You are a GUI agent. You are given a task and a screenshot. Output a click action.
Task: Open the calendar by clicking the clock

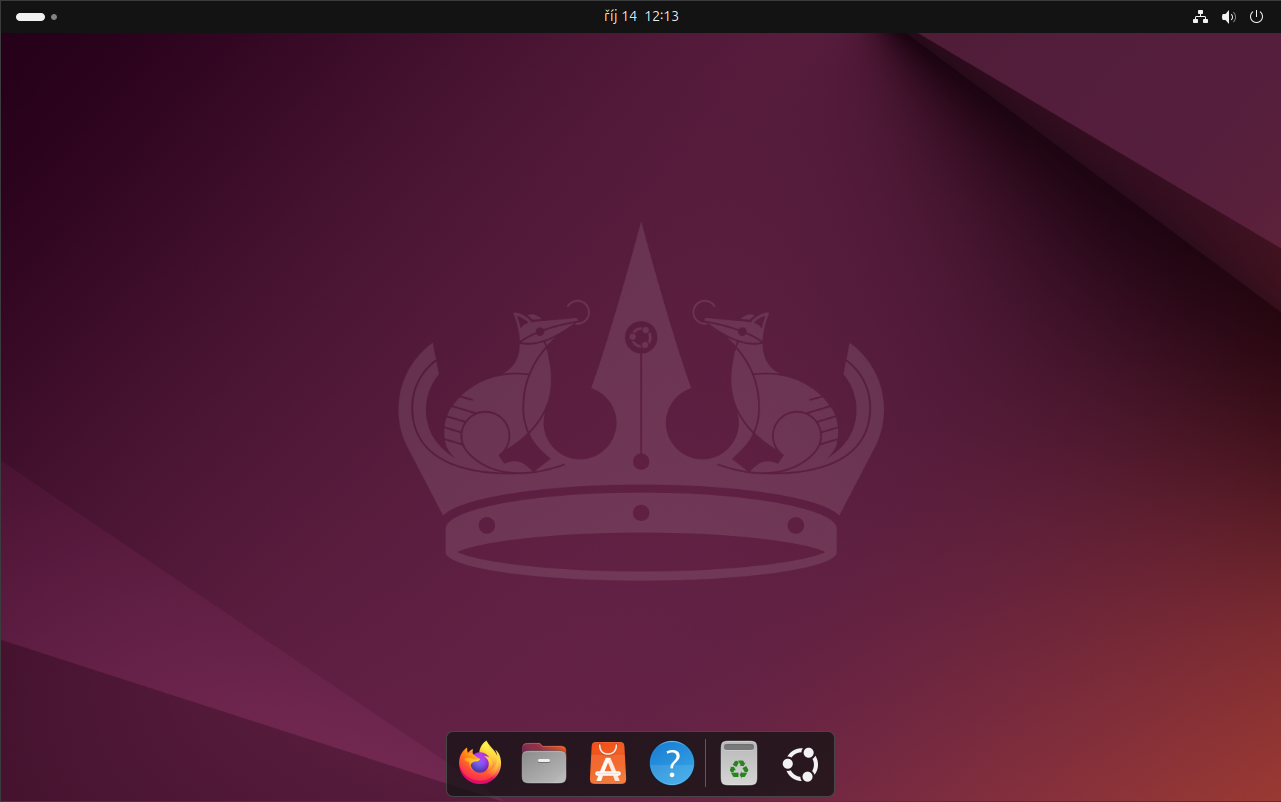coord(641,16)
